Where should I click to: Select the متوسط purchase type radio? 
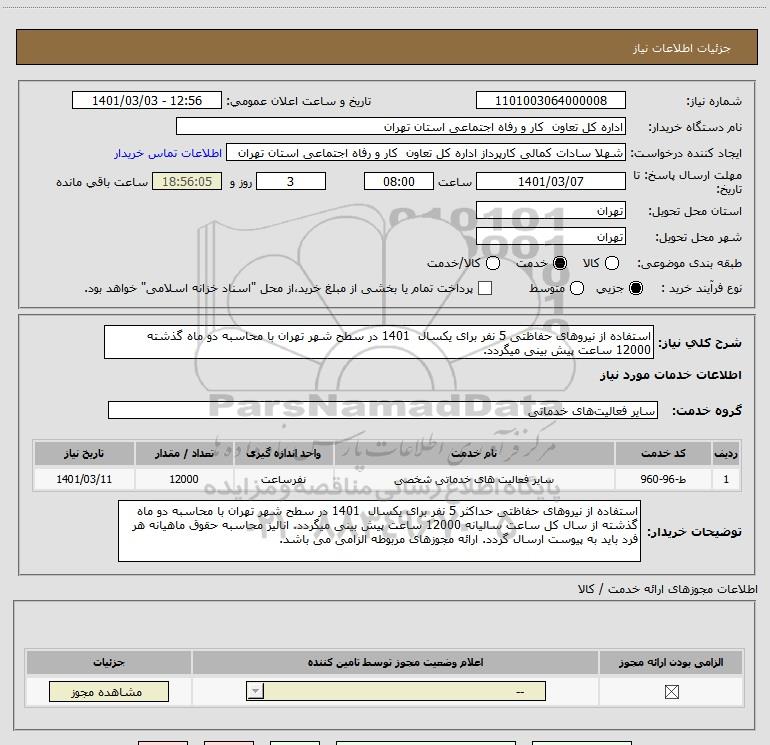click(577, 288)
